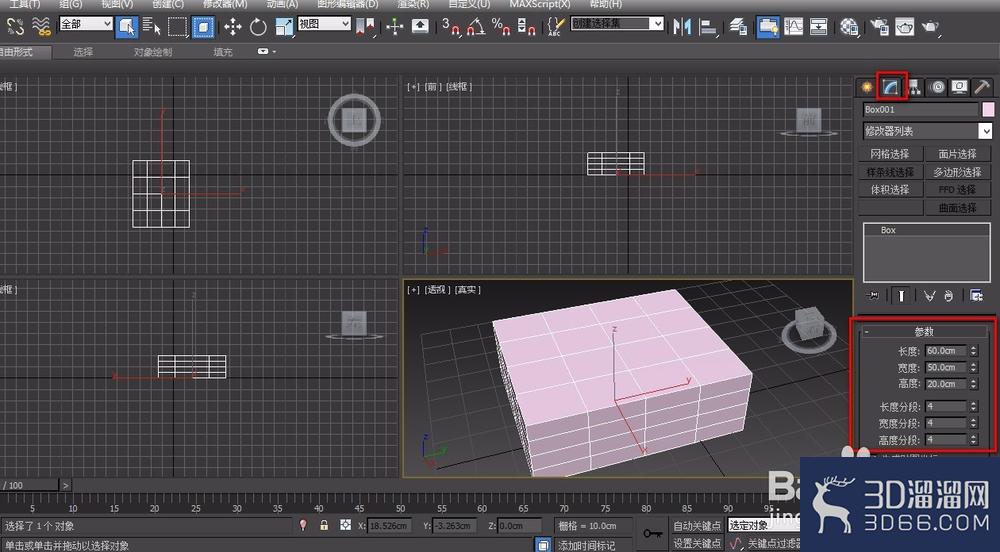1000x552 pixels.
Task: Choose the Rectangular Selection Region tool
Action: tap(177, 27)
